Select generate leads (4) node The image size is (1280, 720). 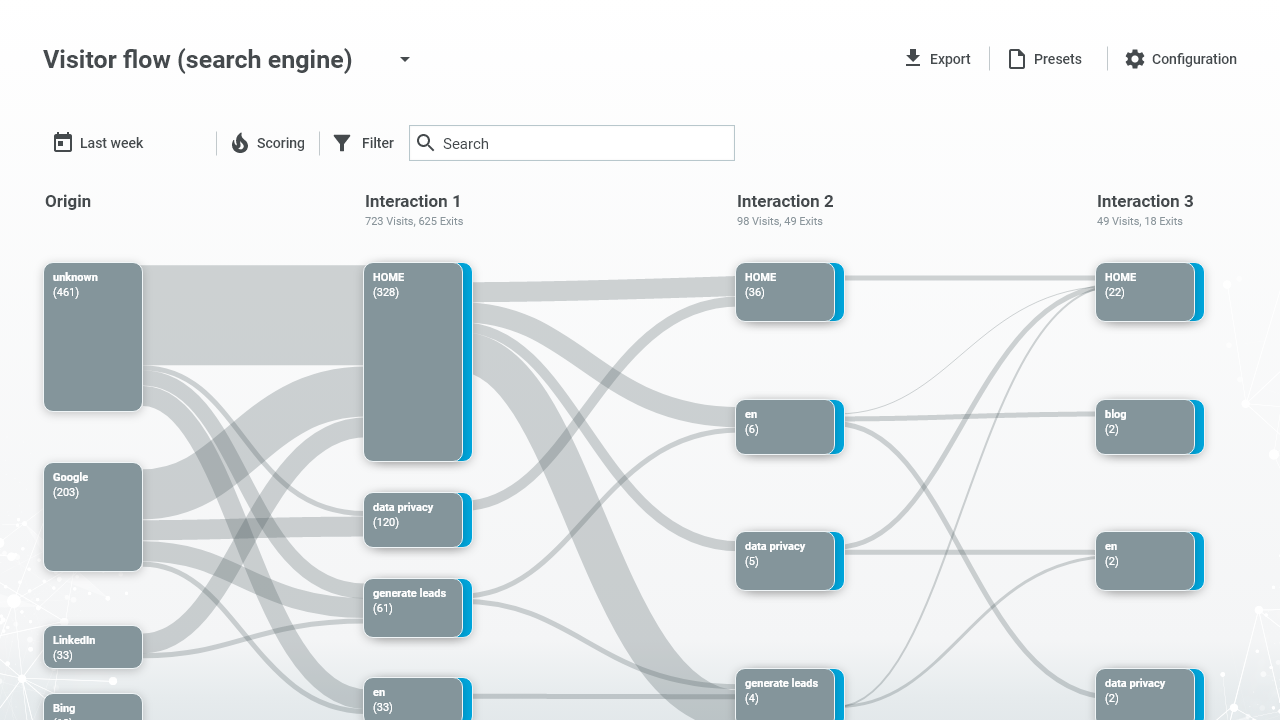(x=785, y=695)
